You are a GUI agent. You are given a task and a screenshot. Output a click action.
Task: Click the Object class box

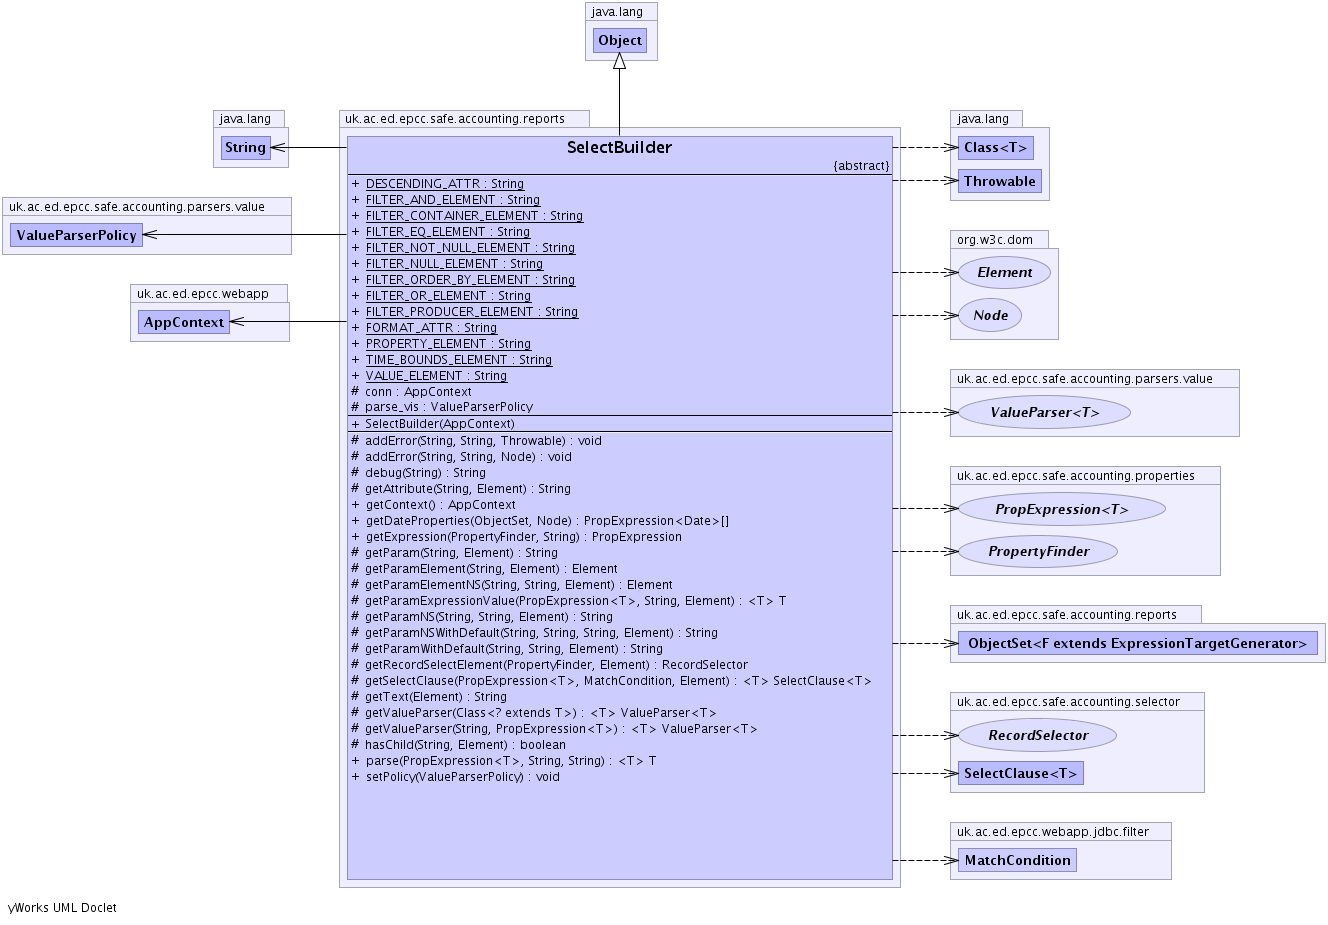pos(620,40)
